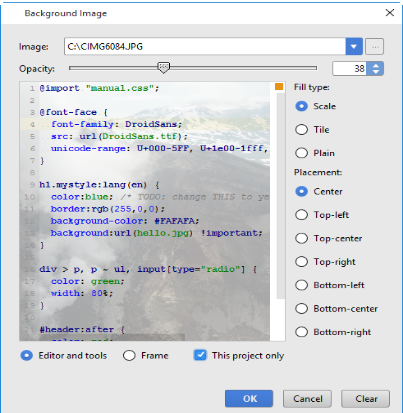This screenshot has height=413, width=403.
Task: Uncheck This project only checkbox
Action: tap(200, 355)
